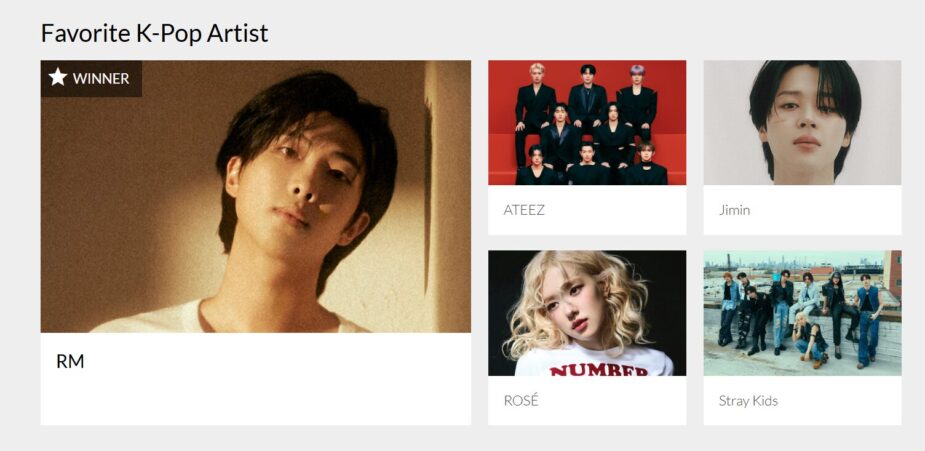Click the star icon in the WINNER badge

57,77
